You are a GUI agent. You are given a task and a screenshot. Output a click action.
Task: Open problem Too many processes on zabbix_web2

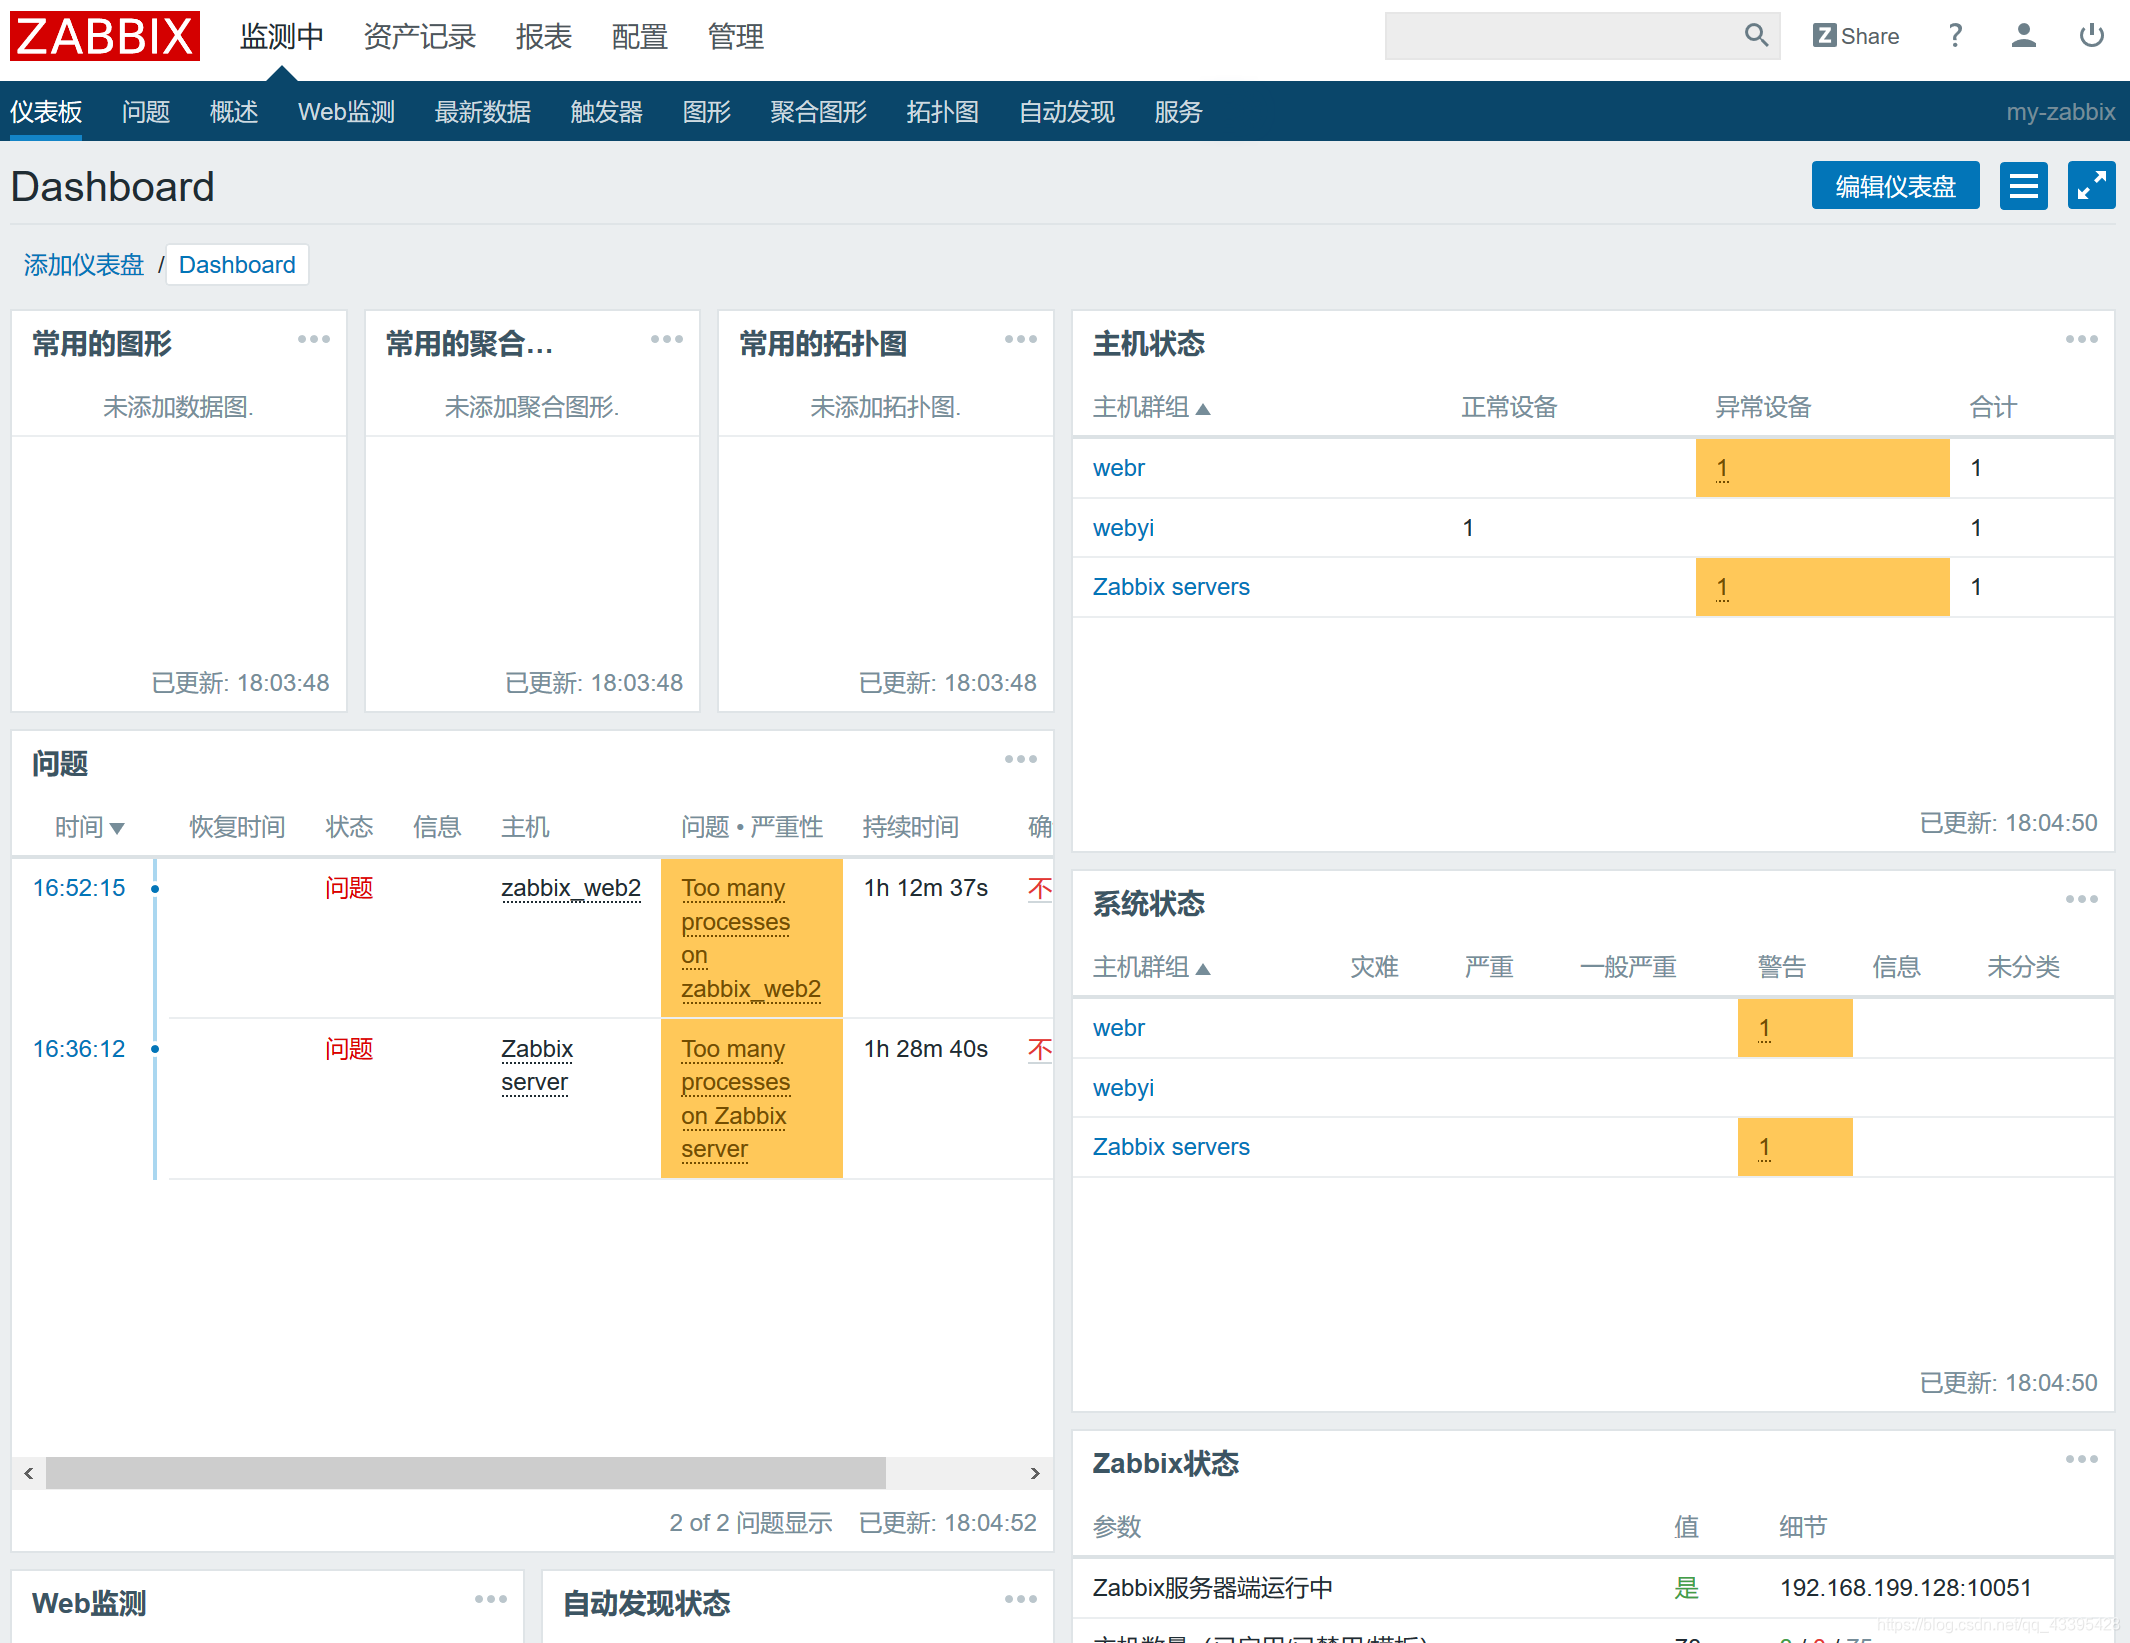(x=751, y=938)
